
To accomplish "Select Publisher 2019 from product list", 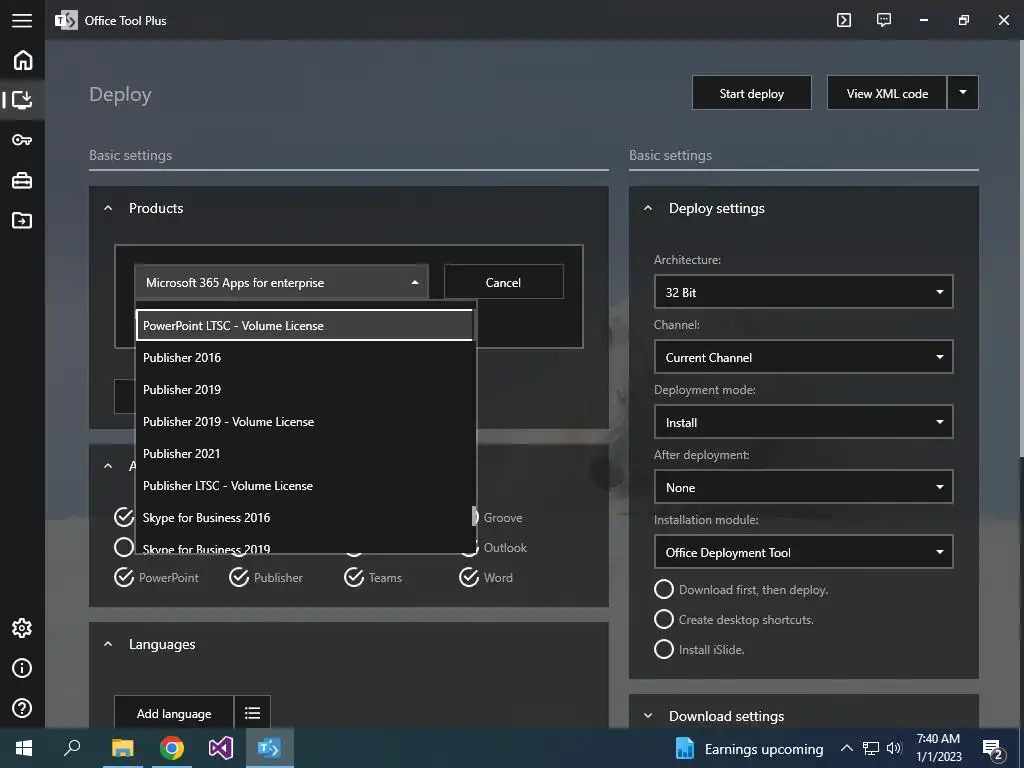I will pyautogui.click(x=304, y=389).
